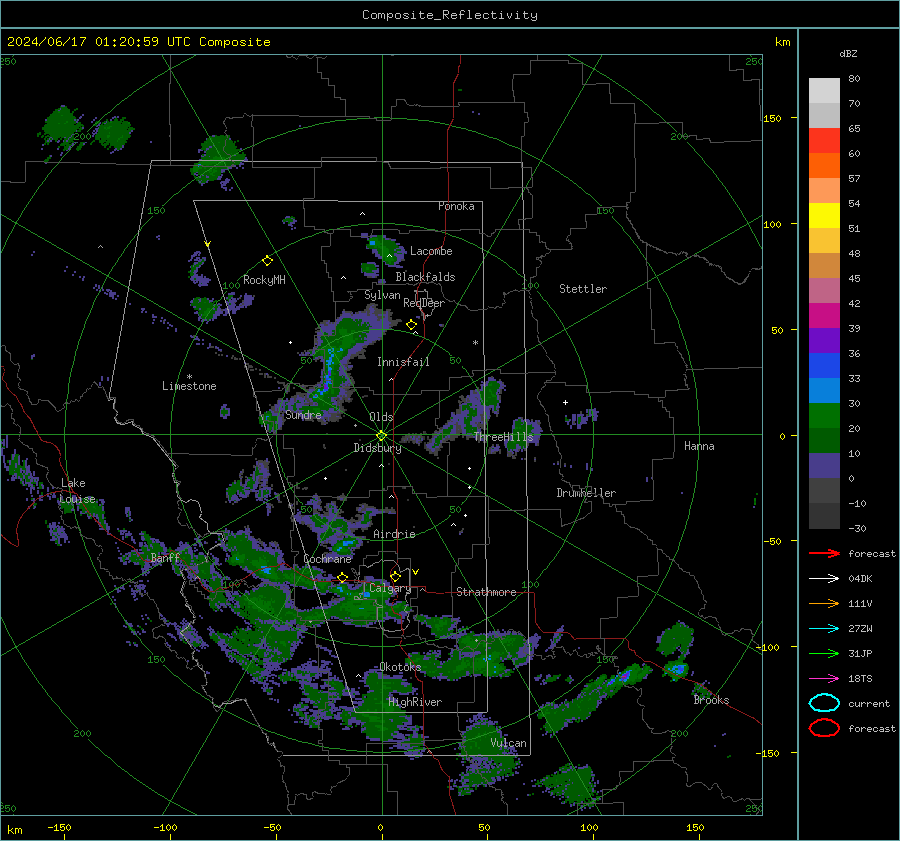Click the 100 tick on bottom axis
Image resolution: width=900 pixels, height=841 pixels.
[589, 828]
